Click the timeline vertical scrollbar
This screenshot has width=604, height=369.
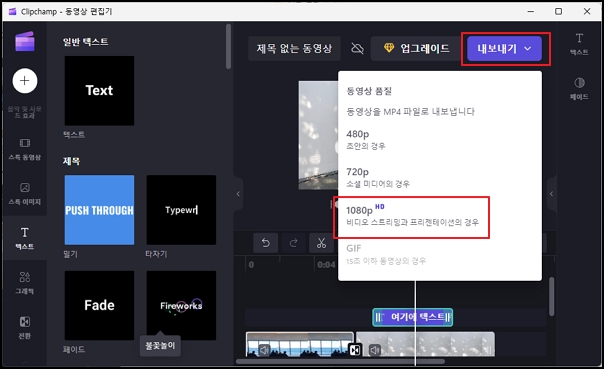552,297
